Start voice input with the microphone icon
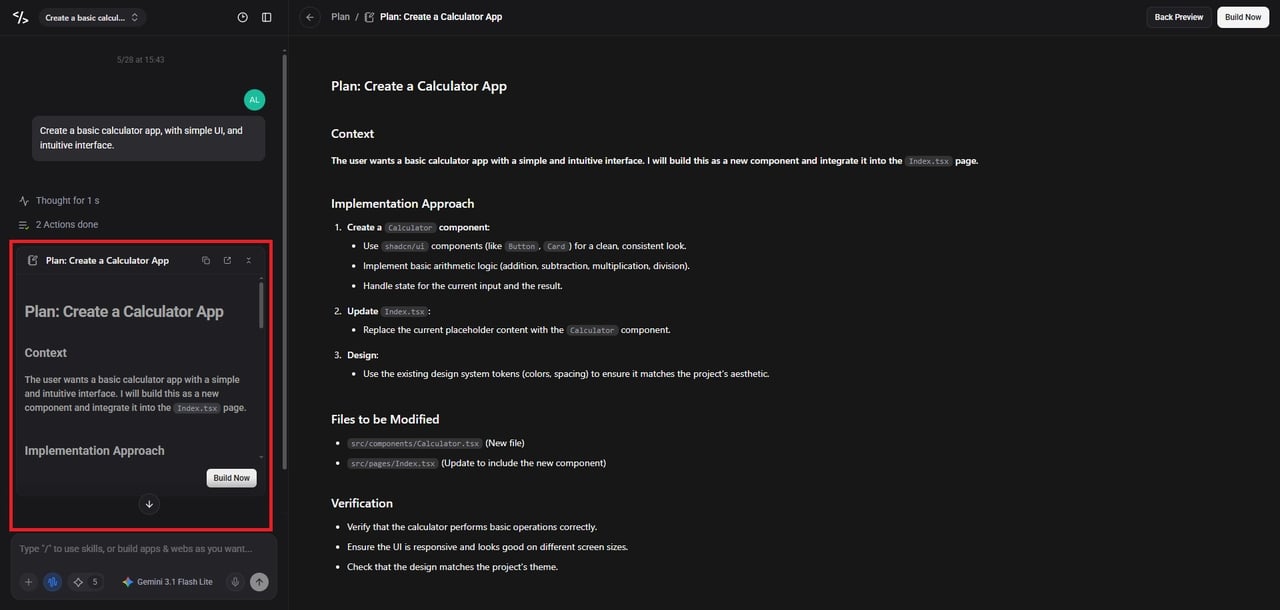The image size is (1280, 610). coord(235,582)
